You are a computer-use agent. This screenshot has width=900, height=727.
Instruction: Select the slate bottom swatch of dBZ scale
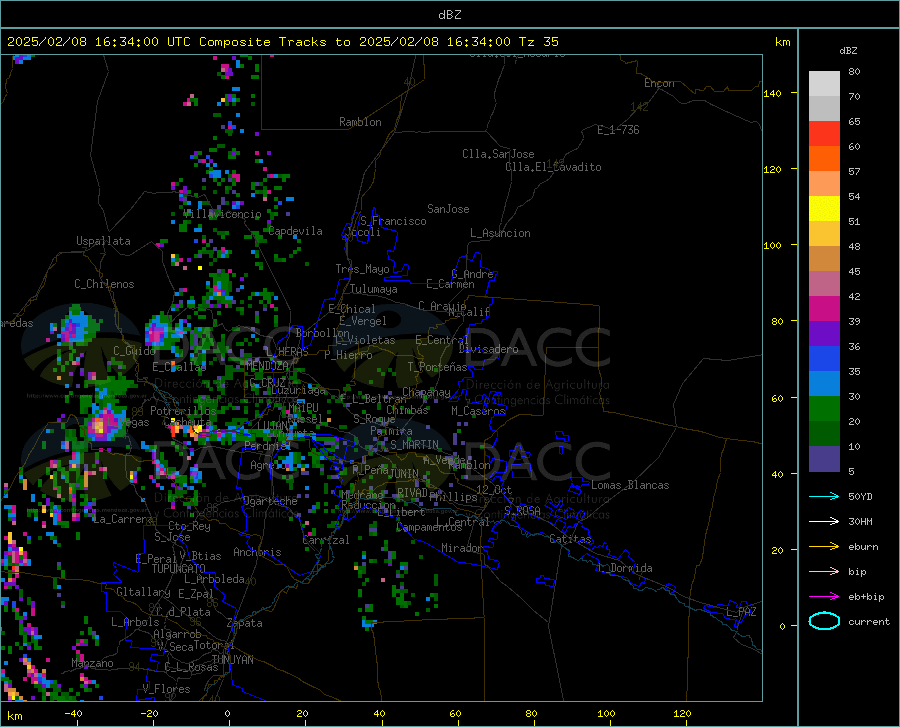click(x=824, y=458)
